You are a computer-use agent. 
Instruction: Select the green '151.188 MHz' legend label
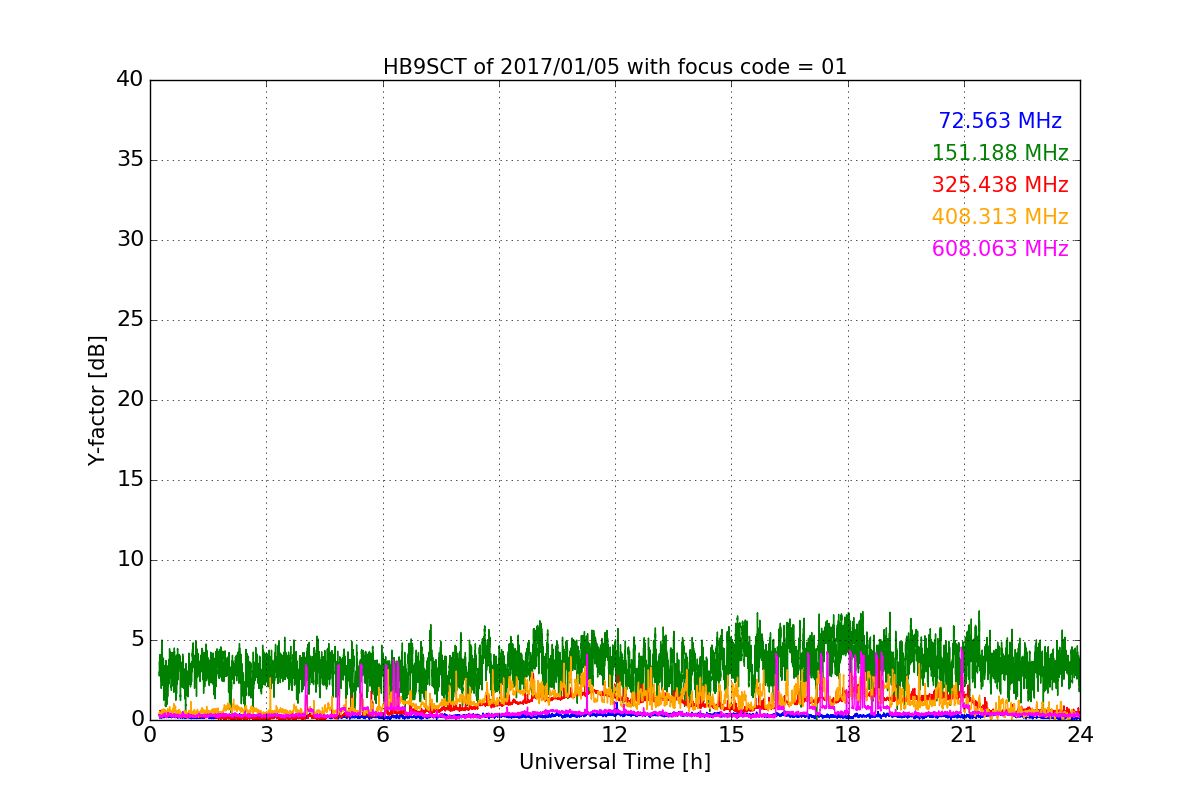point(1000,153)
